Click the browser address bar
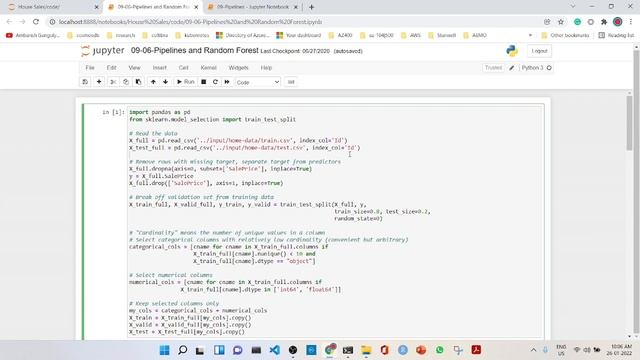The image size is (640, 360). click(294, 22)
